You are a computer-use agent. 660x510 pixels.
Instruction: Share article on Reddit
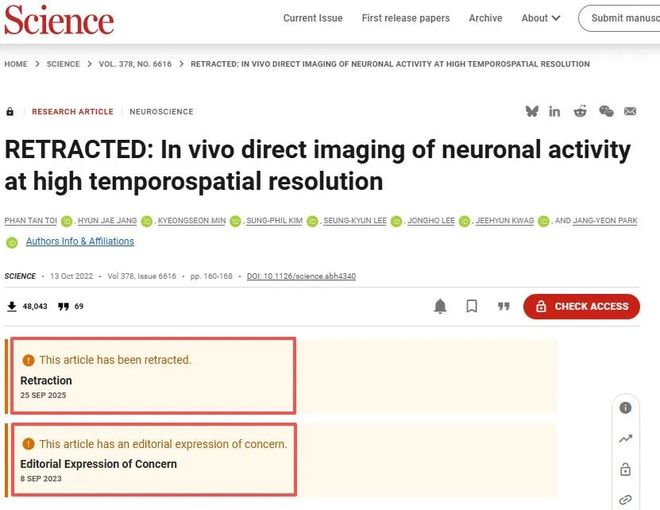point(580,111)
